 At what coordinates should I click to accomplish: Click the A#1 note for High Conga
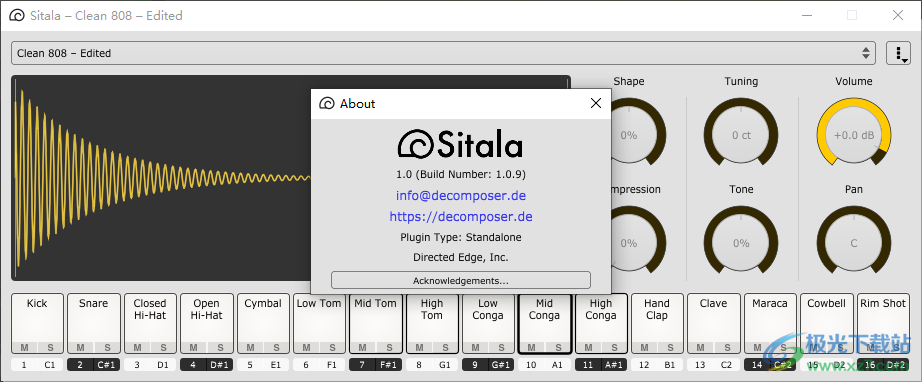[x=614, y=365]
